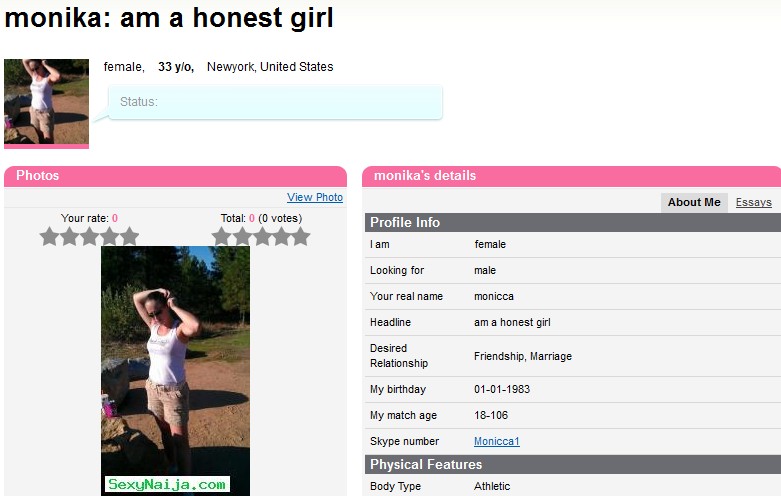Click third star in Total rating
781x496 pixels.
[x=261, y=237]
